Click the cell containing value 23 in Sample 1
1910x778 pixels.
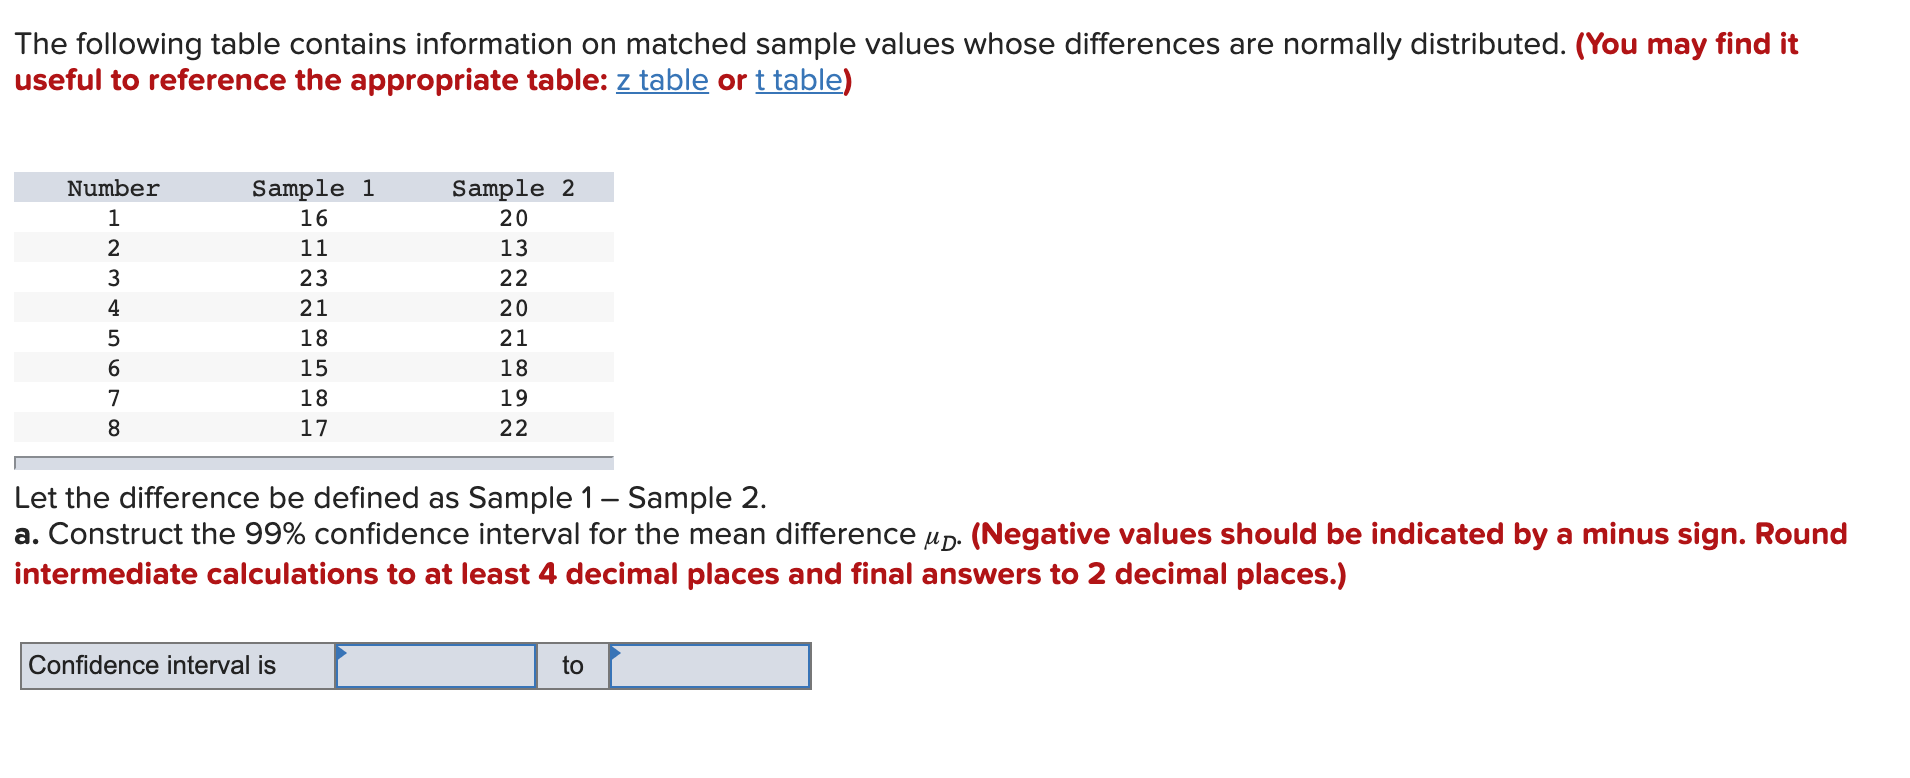tap(313, 278)
